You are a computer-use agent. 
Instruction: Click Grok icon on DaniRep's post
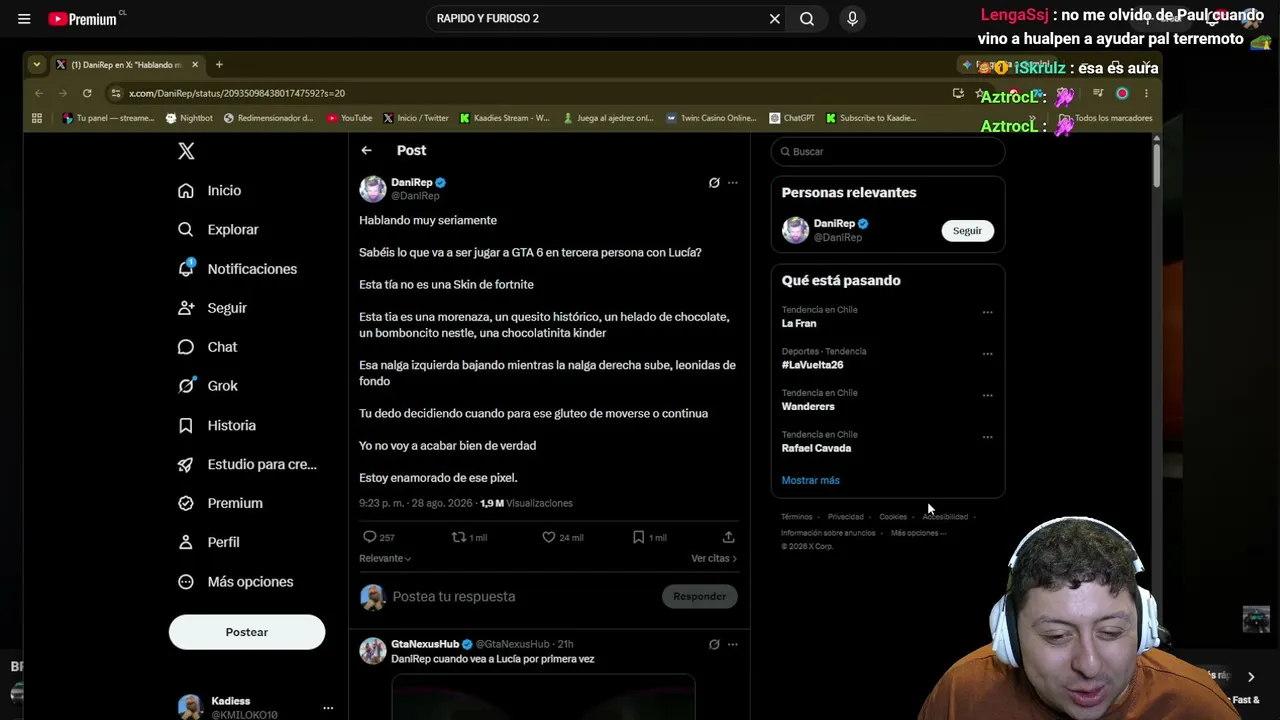pyautogui.click(x=714, y=183)
